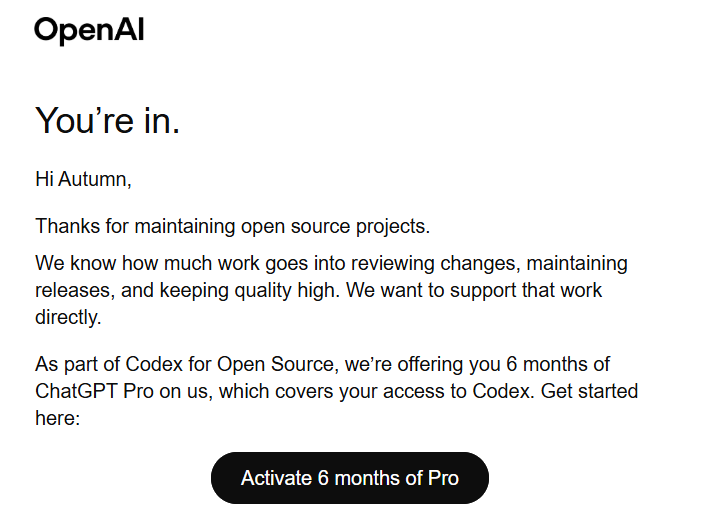Image resolution: width=727 pixels, height=516 pixels.
Task: Click "offering you 6 months" in body text
Action: 510,363
